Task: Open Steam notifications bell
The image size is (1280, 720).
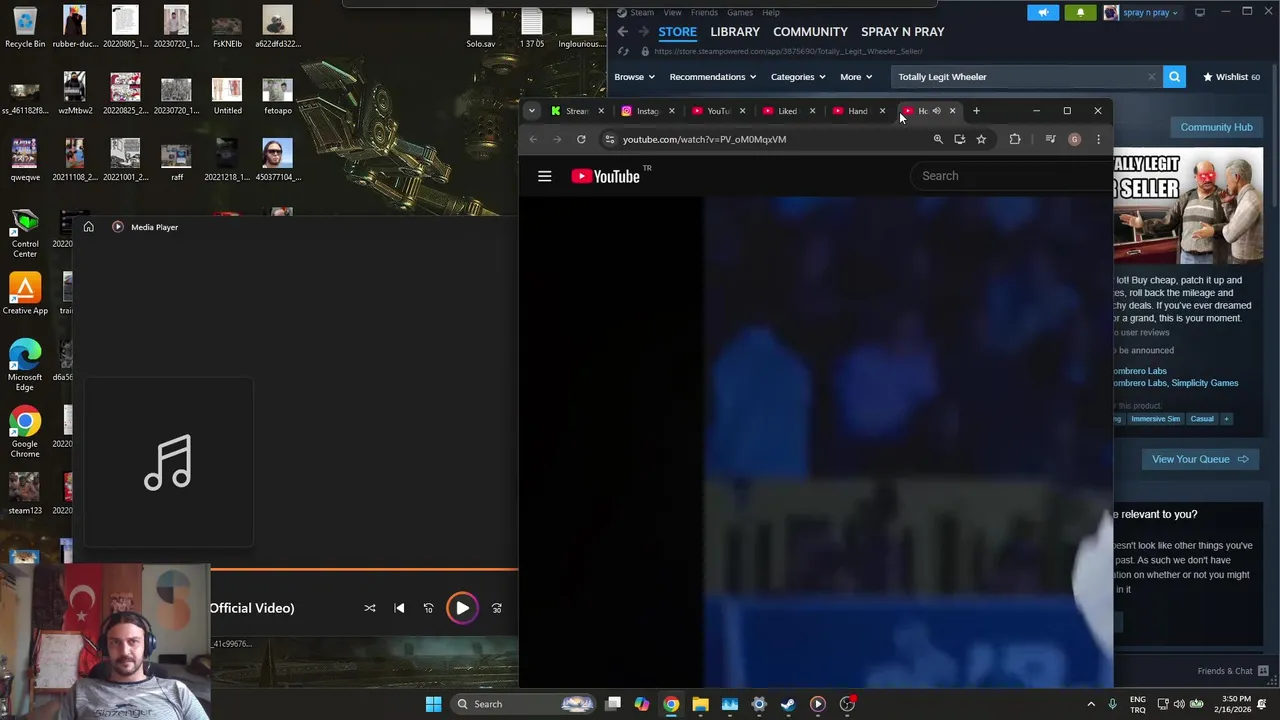Action: (x=1080, y=13)
